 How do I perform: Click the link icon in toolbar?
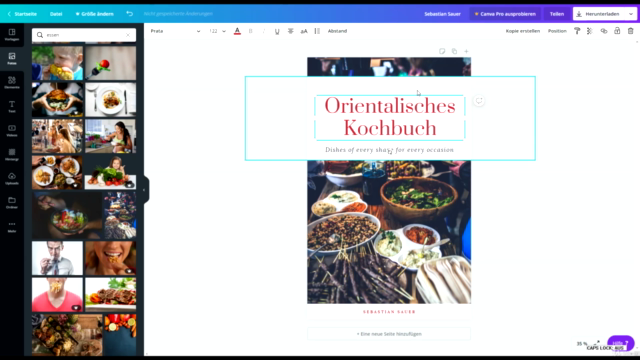[x=604, y=31]
